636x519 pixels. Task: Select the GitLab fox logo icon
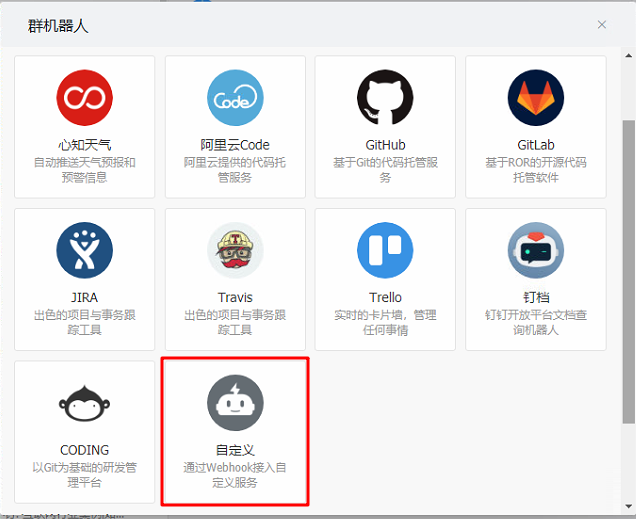536,98
